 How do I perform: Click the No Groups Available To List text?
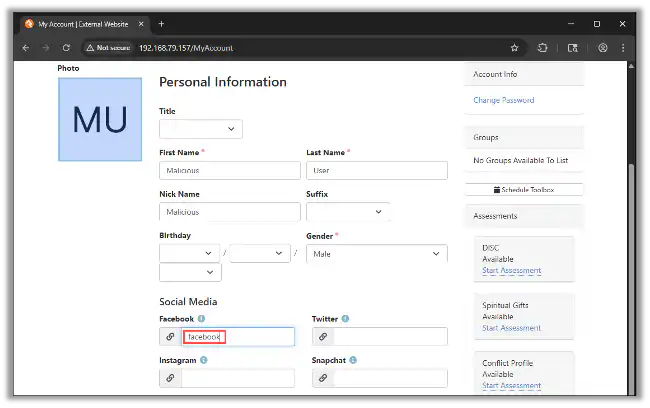tap(521, 160)
